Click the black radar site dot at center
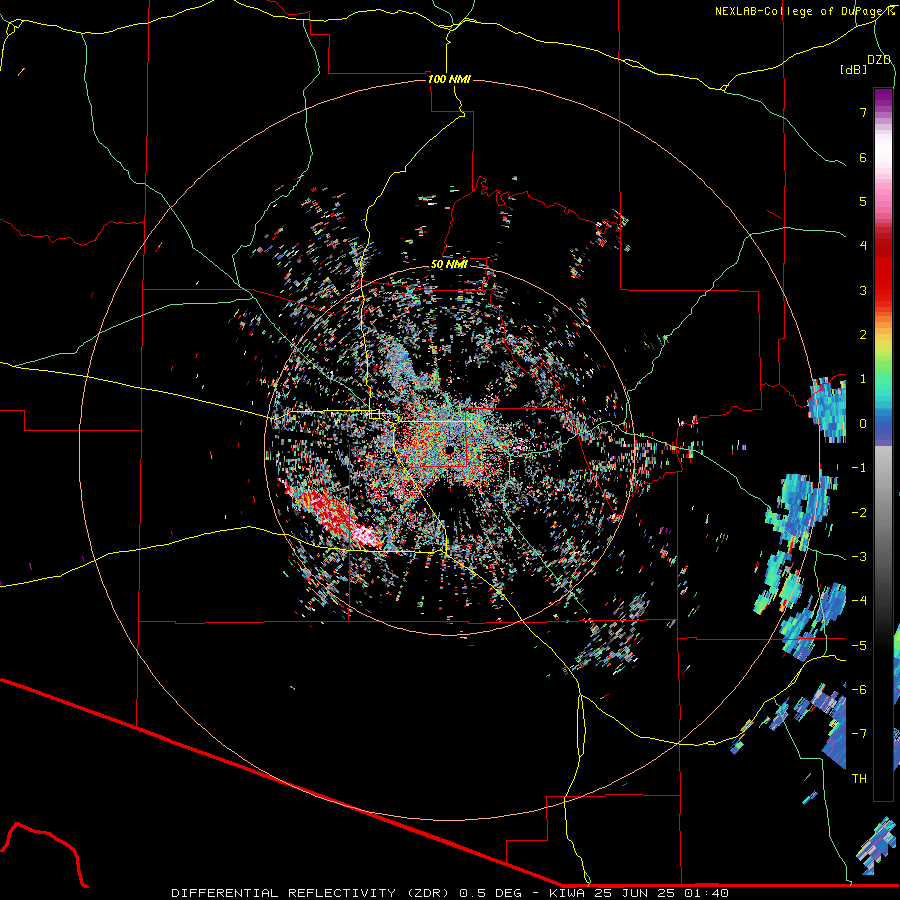 [x=449, y=449]
